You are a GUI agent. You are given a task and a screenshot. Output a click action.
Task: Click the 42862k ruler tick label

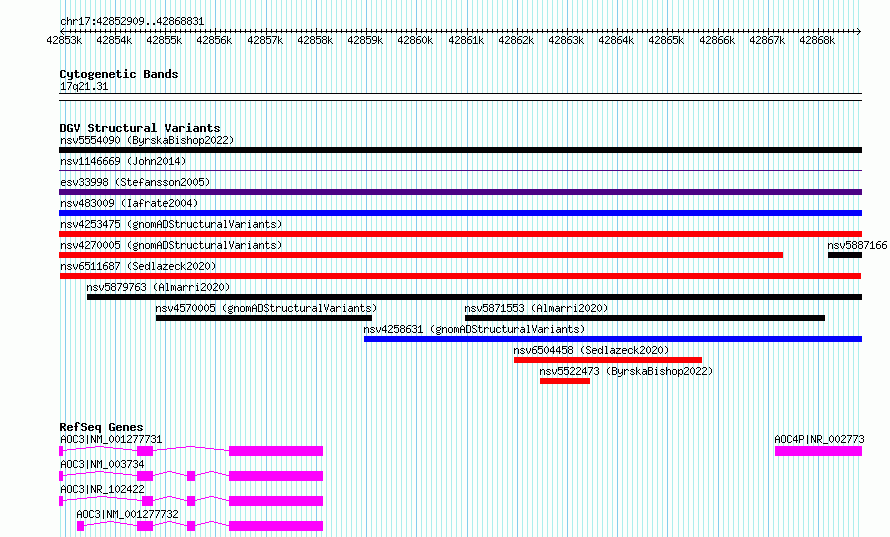[516, 40]
